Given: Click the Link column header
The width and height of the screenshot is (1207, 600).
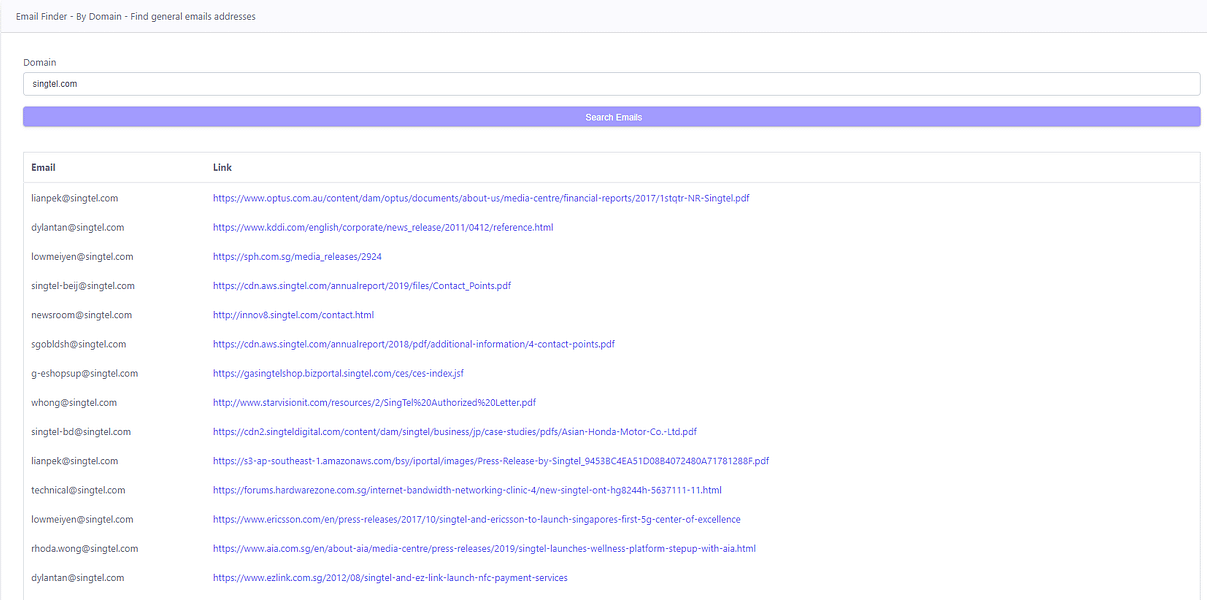Looking at the screenshot, I should (222, 167).
